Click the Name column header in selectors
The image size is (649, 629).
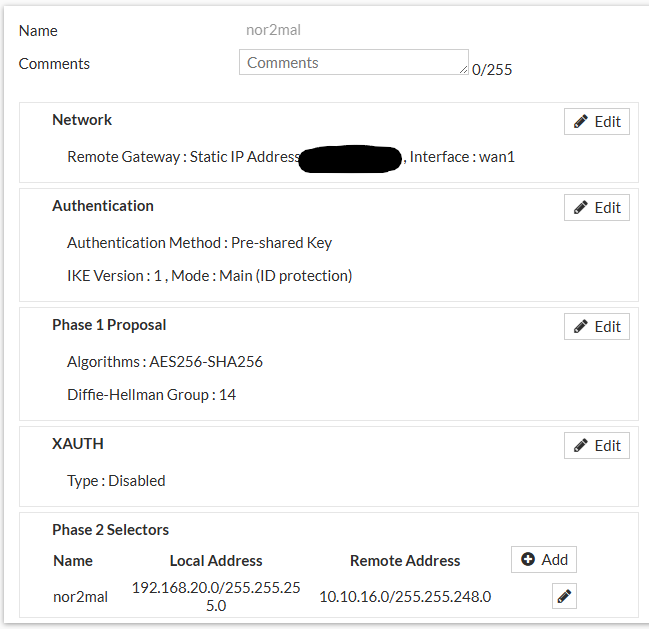73,561
